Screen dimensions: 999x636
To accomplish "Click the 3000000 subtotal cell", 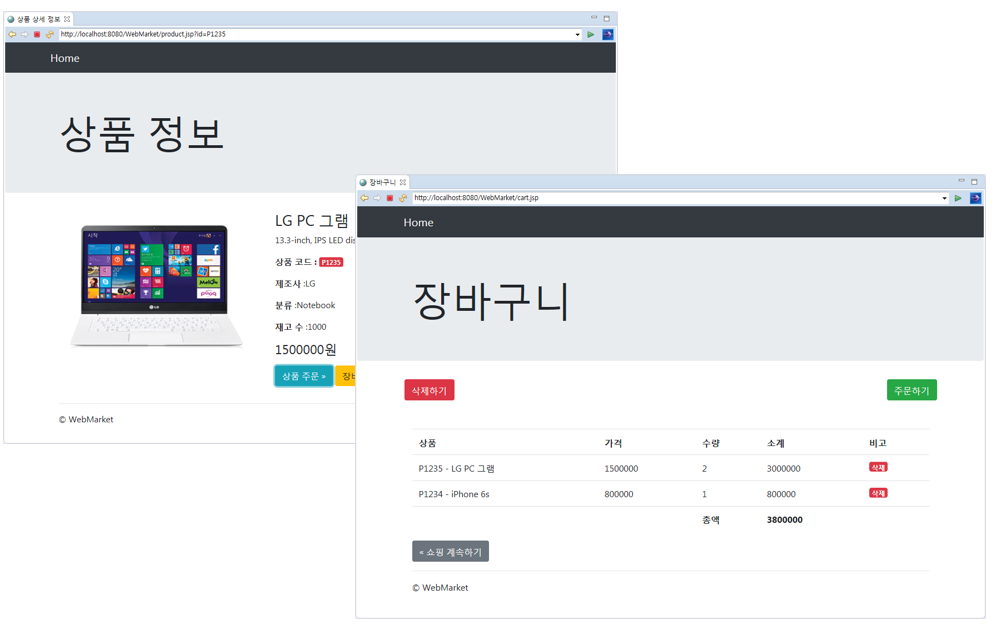I will [x=784, y=468].
